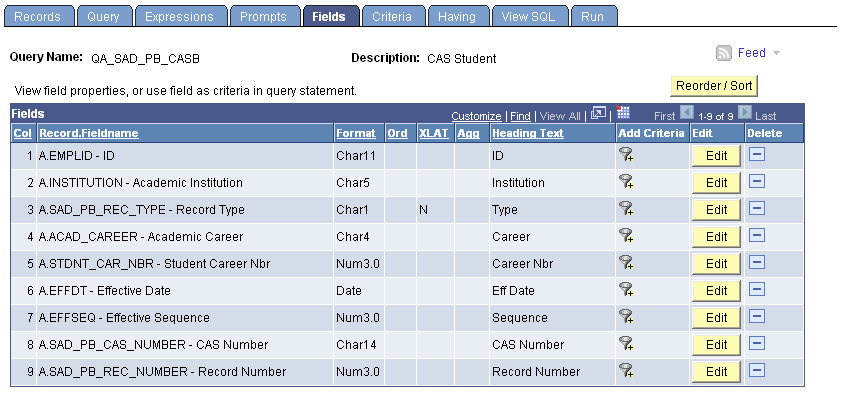The height and width of the screenshot is (396, 844).
Task: Sort by Heading Text column header
Action: [528, 133]
